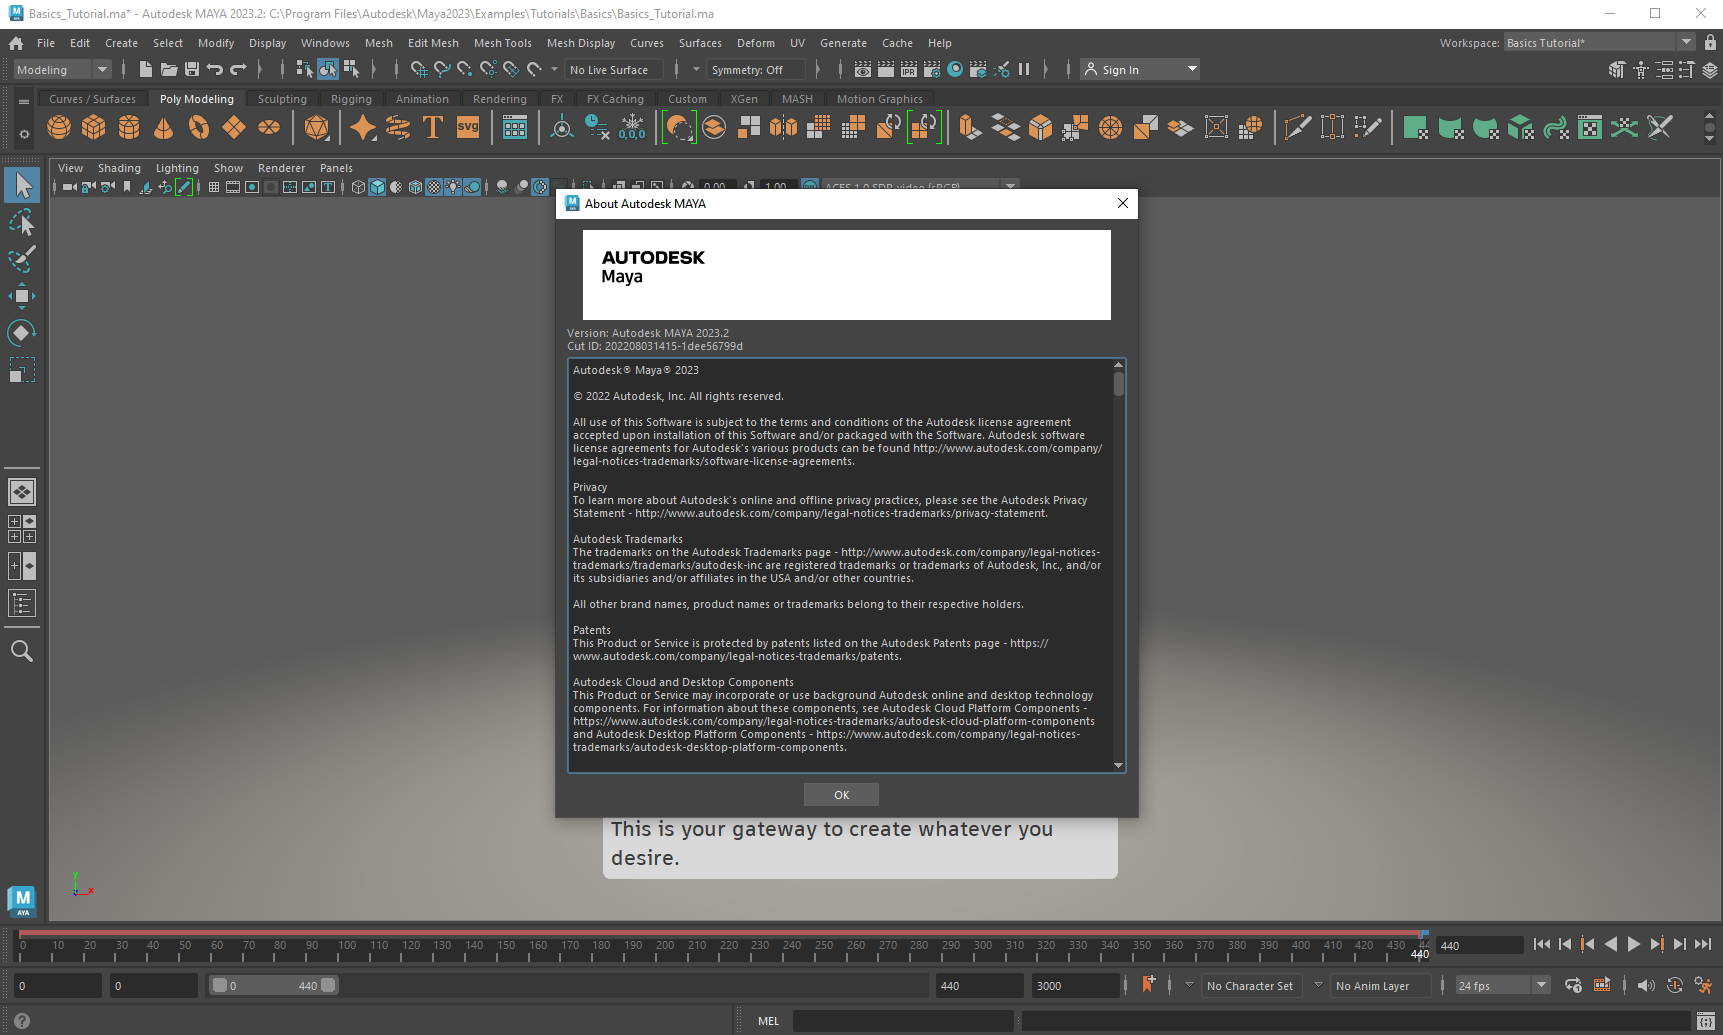This screenshot has height=1035, width=1723.
Task: Open the 24 fps dropdown
Action: click(1502, 985)
